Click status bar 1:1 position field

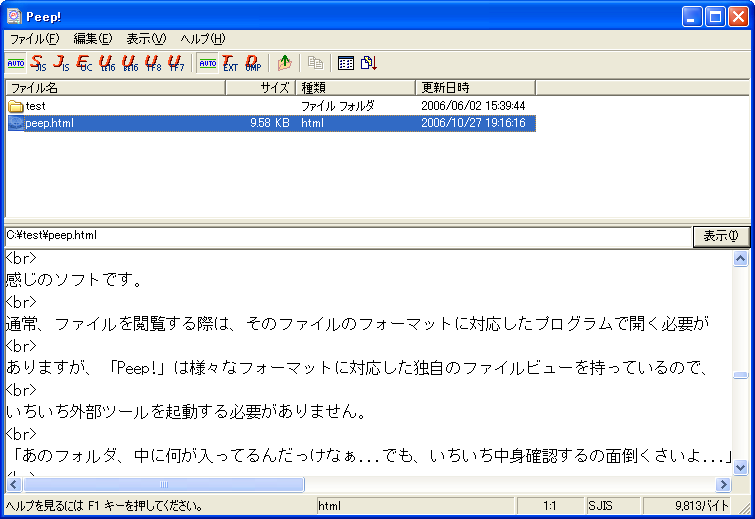click(x=549, y=506)
